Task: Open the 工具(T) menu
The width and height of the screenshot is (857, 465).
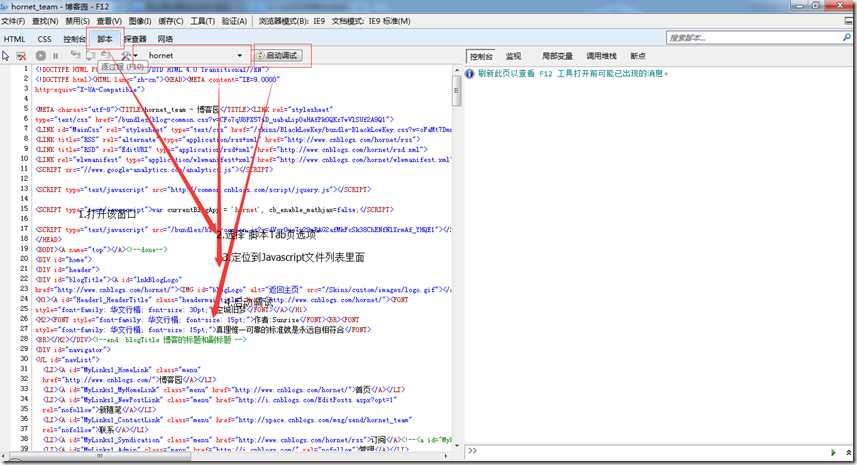Action: pyautogui.click(x=202, y=21)
